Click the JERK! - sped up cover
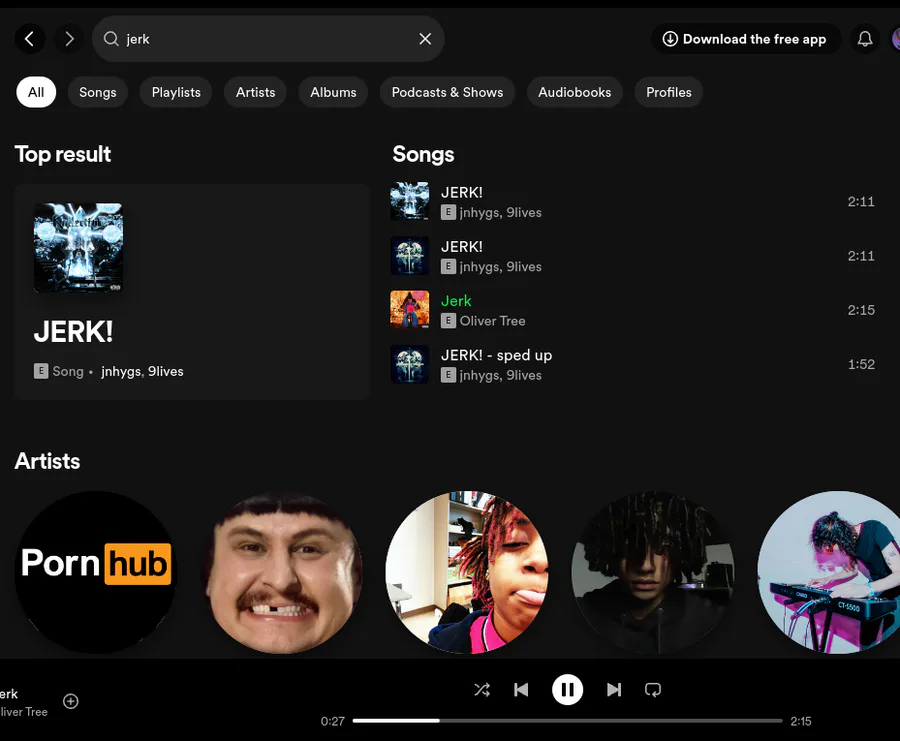 click(410, 364)
